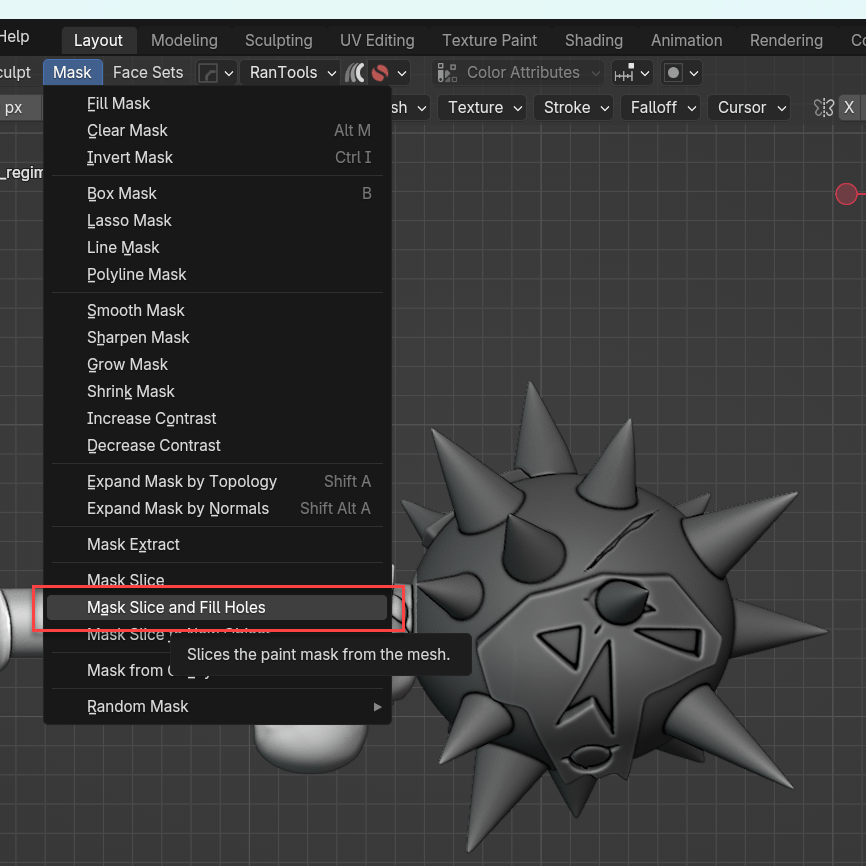Image resolution: width=866 pixels, height=866 pixels.
Task: Switch to the Sculpting workspace tab
Action: (x=278, y=41)
